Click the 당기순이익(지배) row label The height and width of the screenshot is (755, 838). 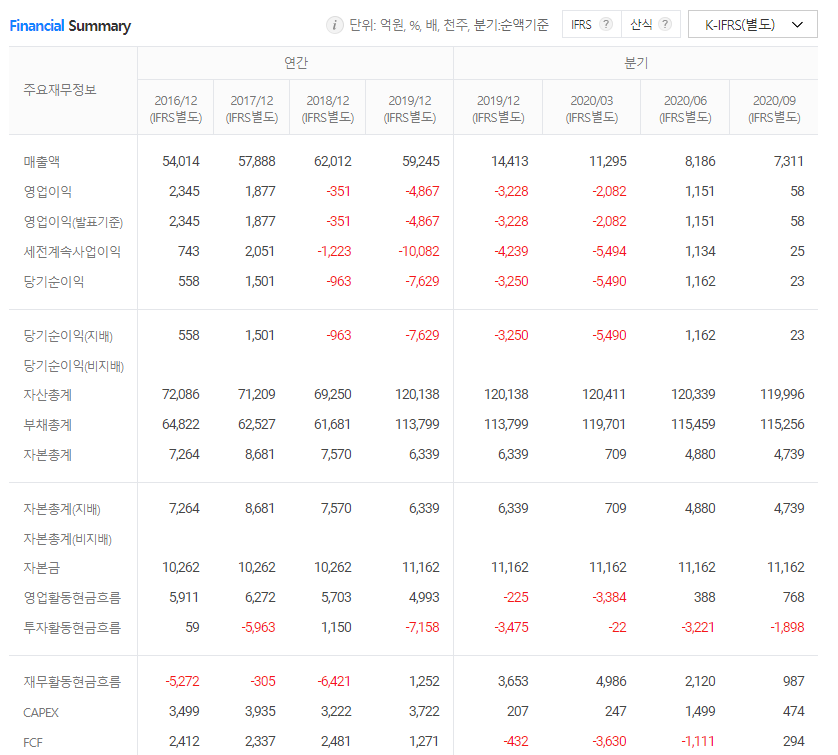(68, 336)
